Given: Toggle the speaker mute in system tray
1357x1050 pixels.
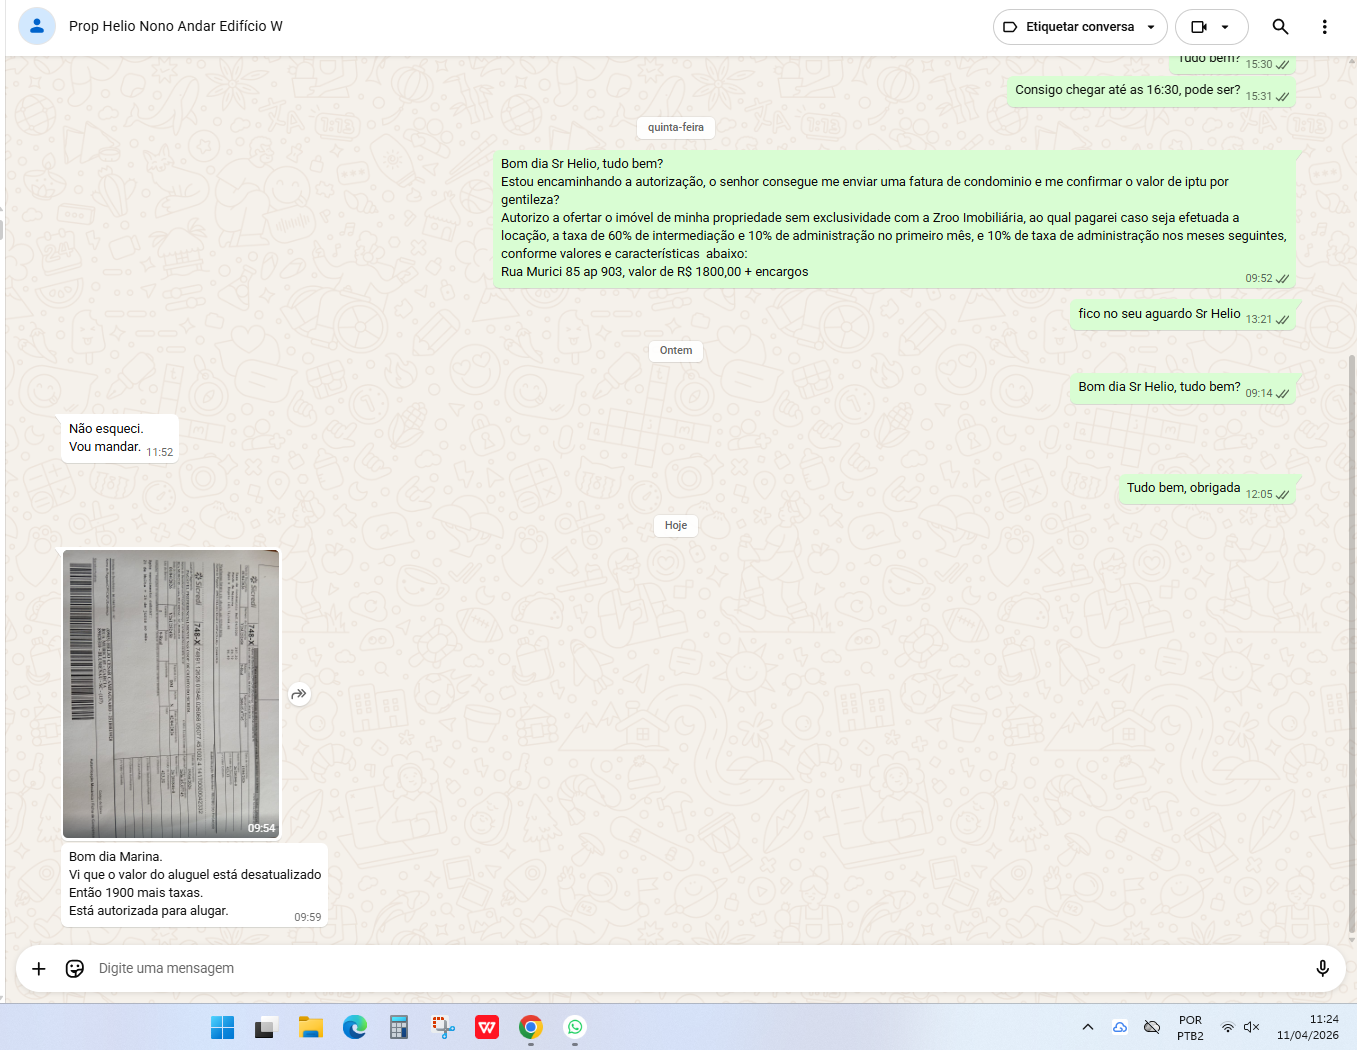Looking at the screenshot, I should coord(1251,1027).
